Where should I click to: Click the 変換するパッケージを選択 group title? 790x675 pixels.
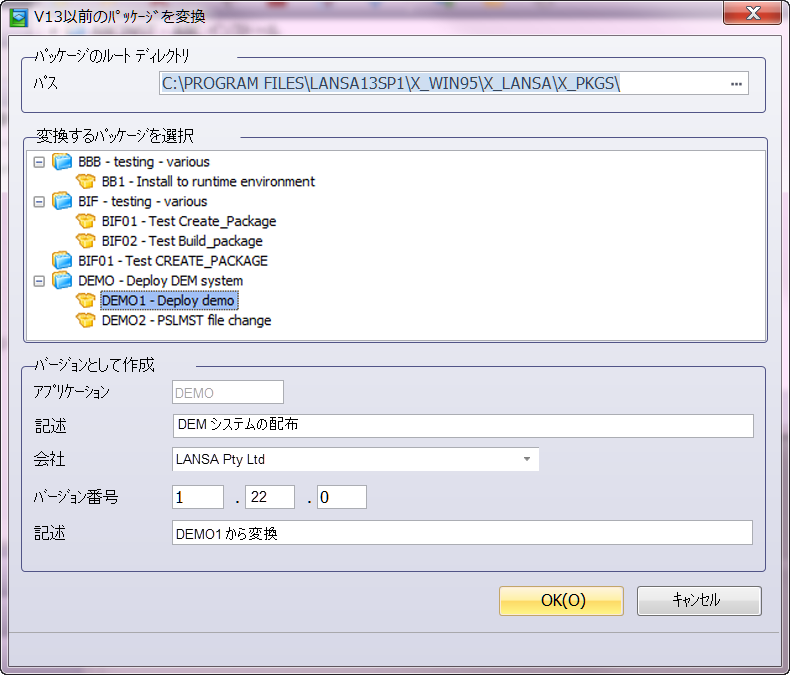(x=114, y=136)
